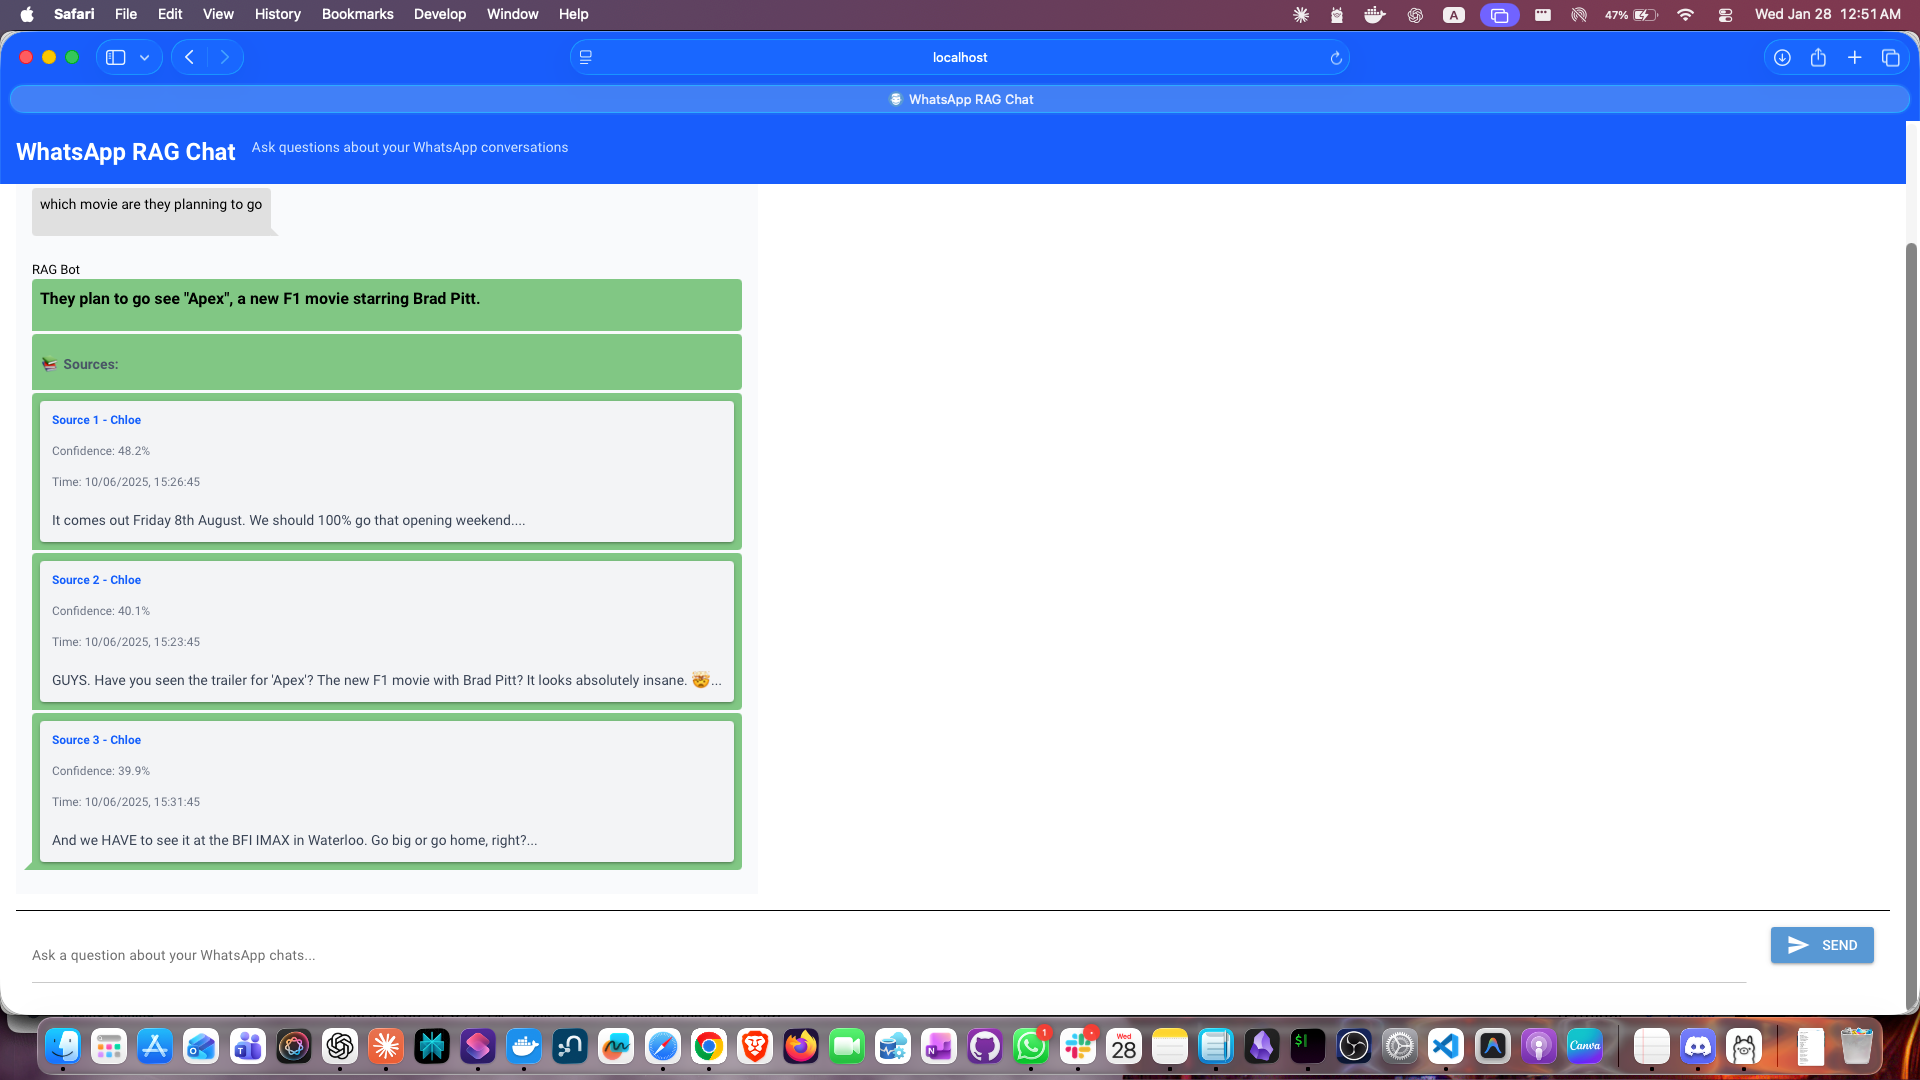Open the Share sheet
Viewport: 1920px width, 1080px height.
[1818, 57]
